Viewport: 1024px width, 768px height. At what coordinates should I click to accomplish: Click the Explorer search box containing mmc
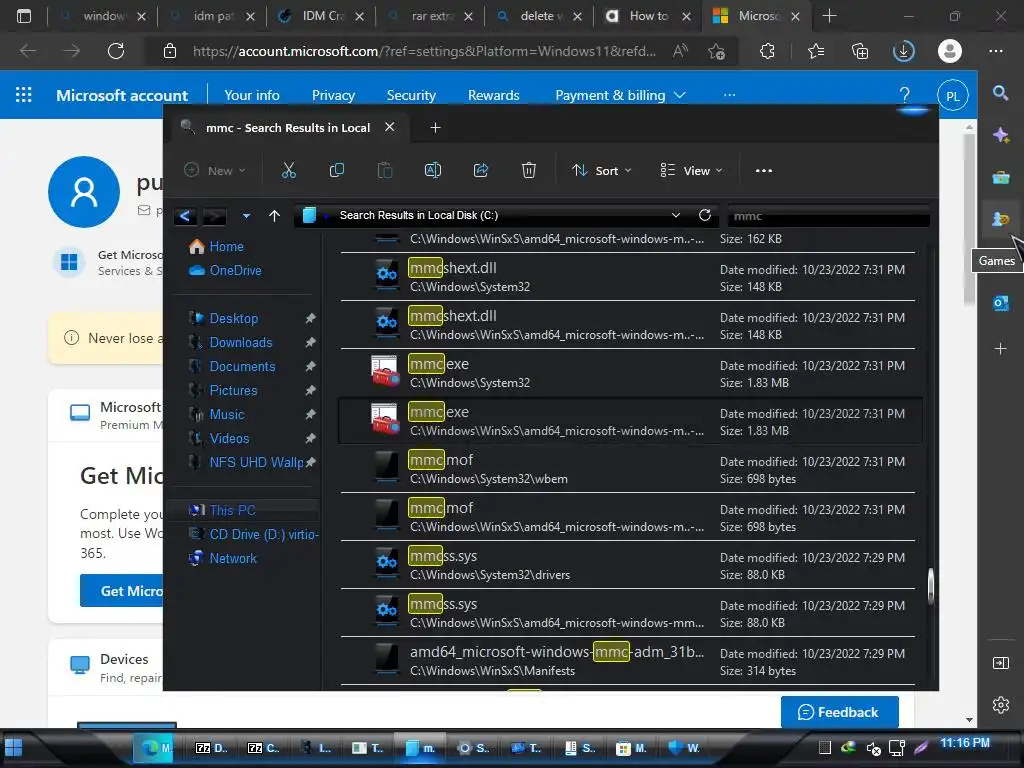tap(829, 216)
